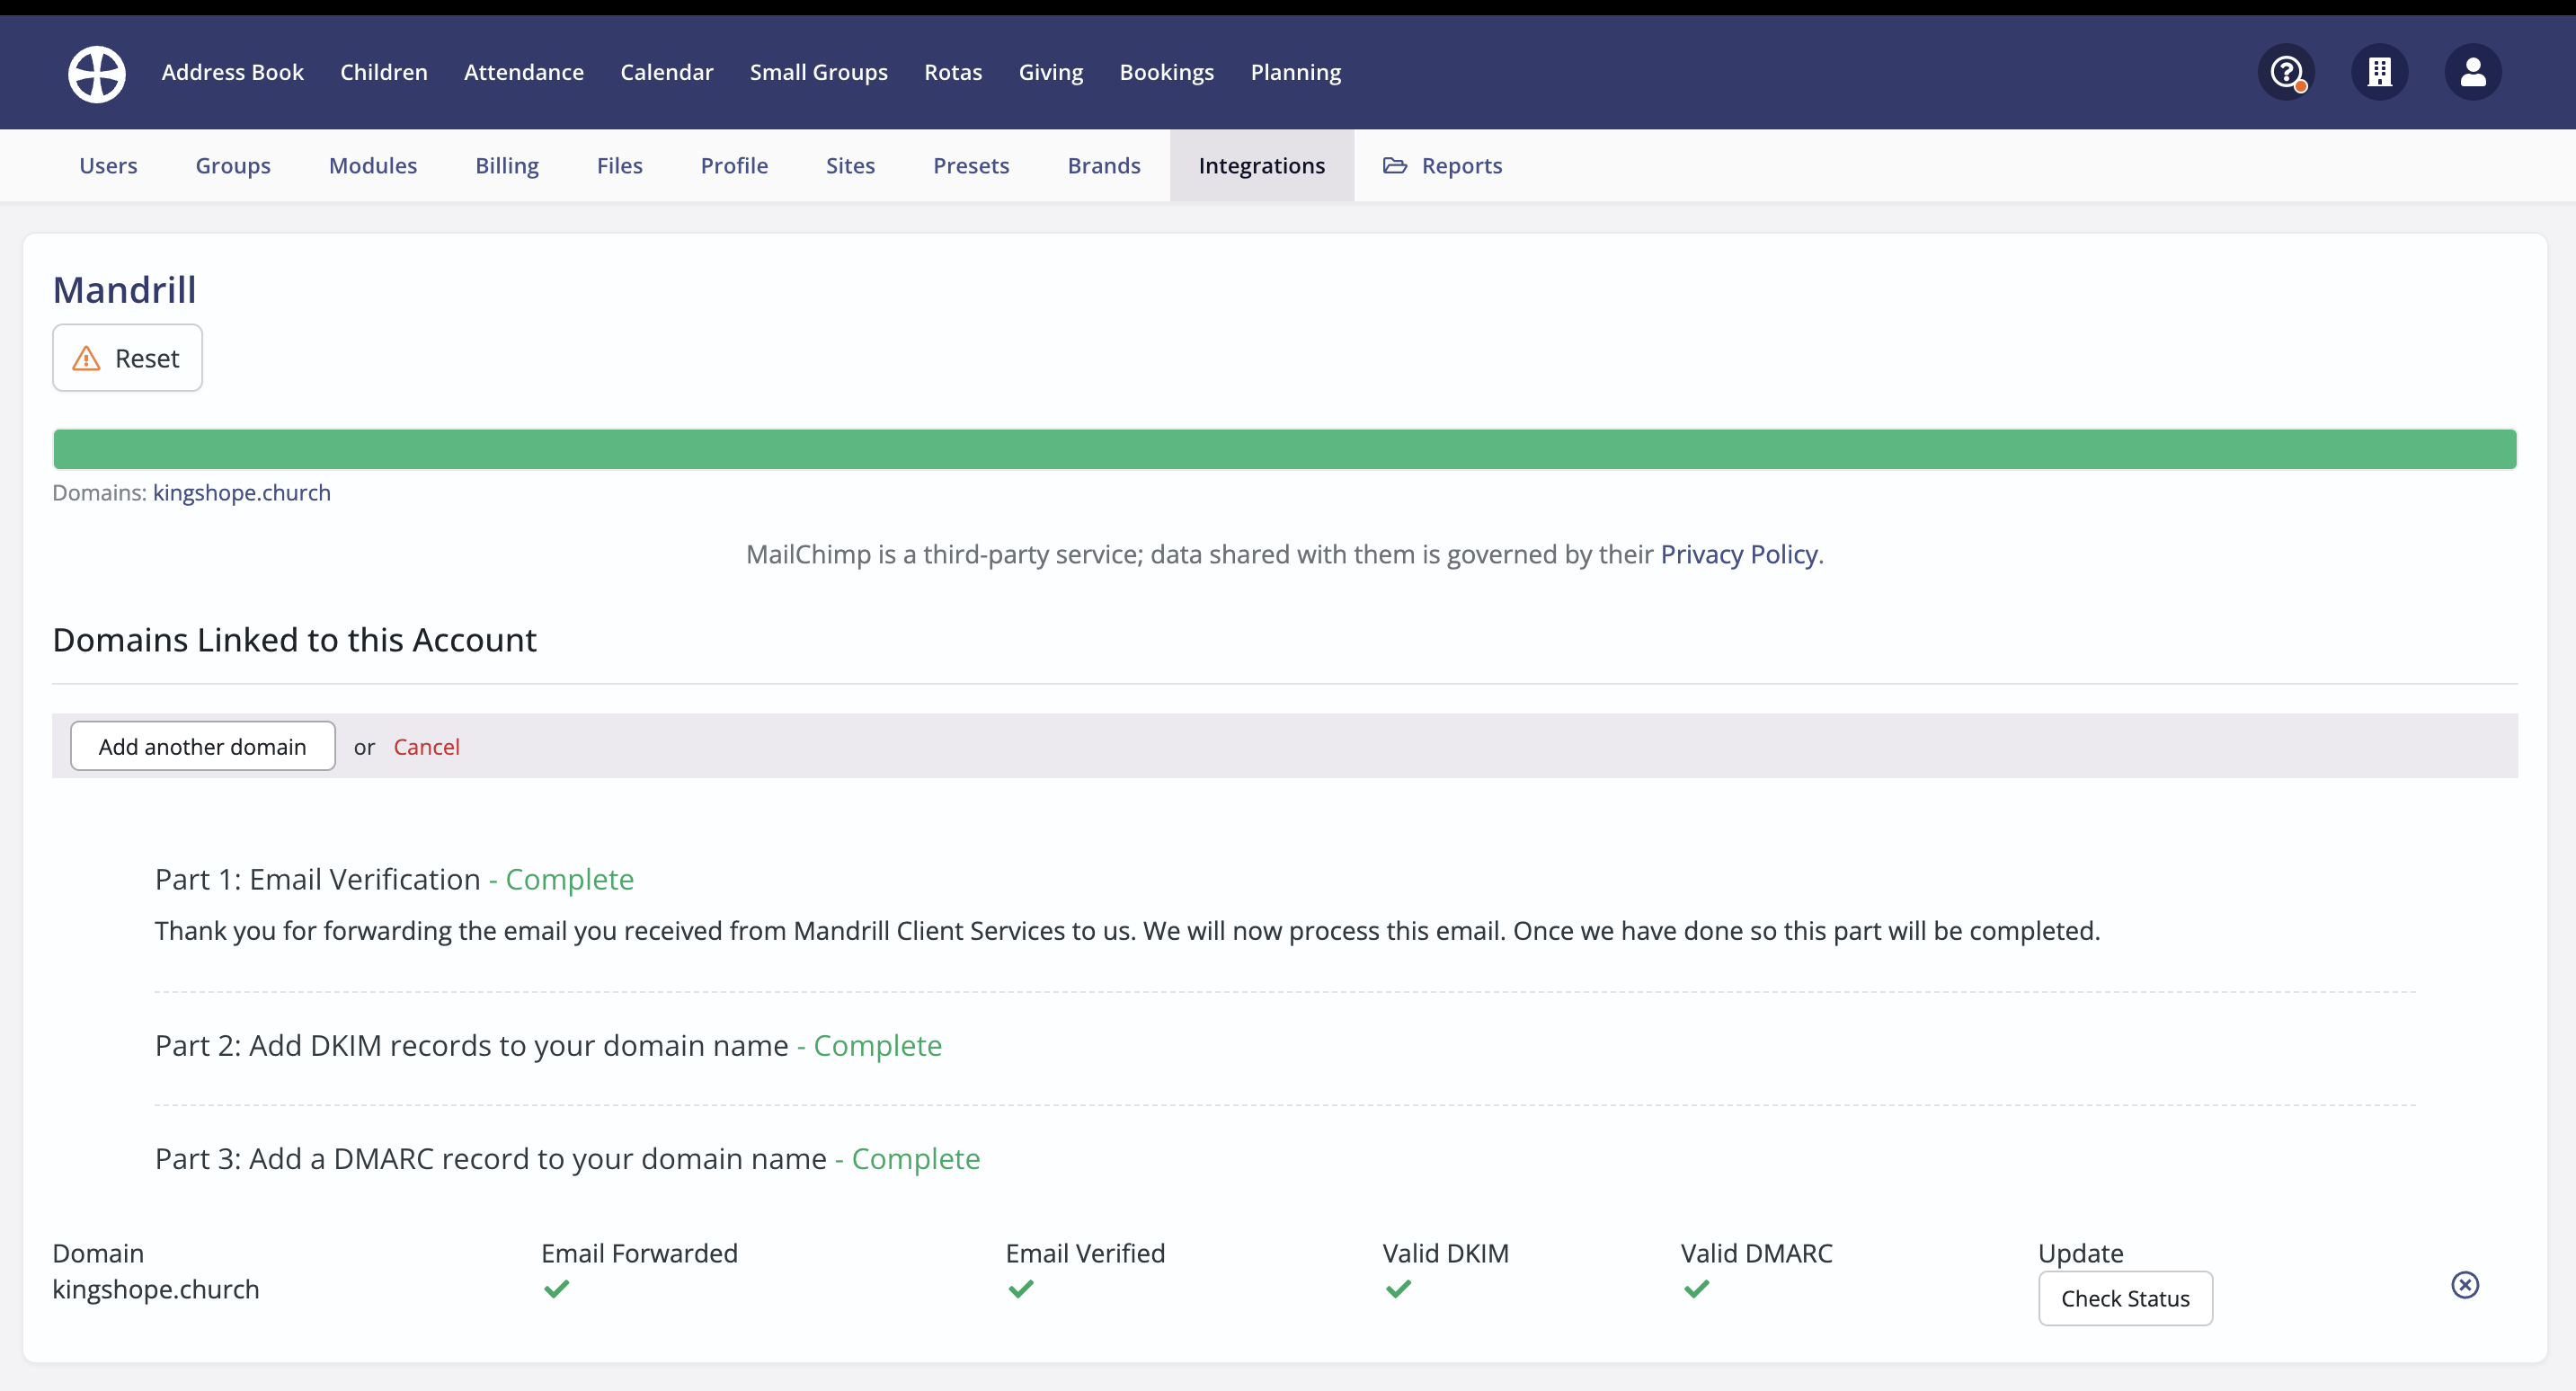The width and height of the screenshot is (2576, 1391).
Task: Click the Valid DKIM green checkmark
Action: [x=1398, y=1289]
